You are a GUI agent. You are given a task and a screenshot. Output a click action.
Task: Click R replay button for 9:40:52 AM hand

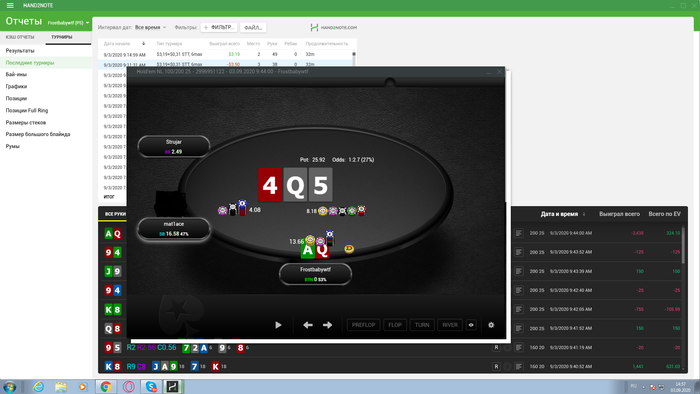click(x=496, y=366)
